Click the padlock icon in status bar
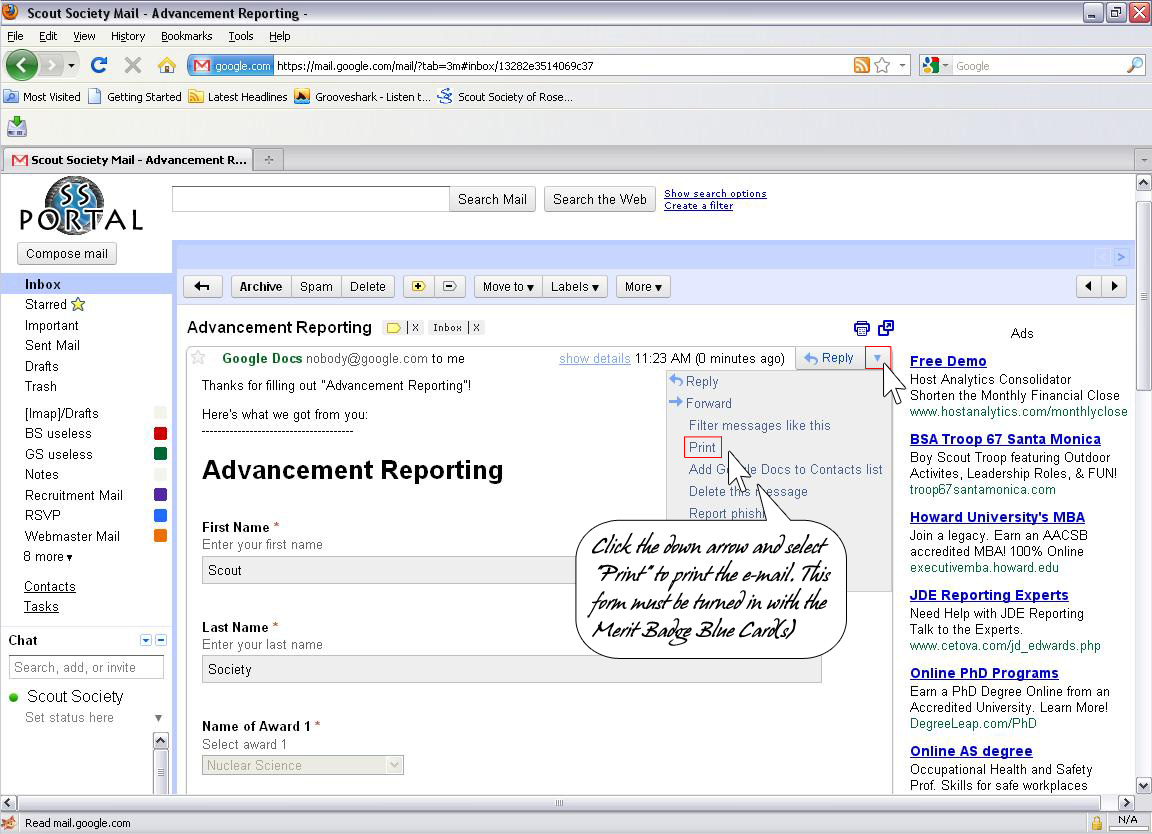Screen dimensions: 1152x834 pyautogui.click(x=1096, y=822)
